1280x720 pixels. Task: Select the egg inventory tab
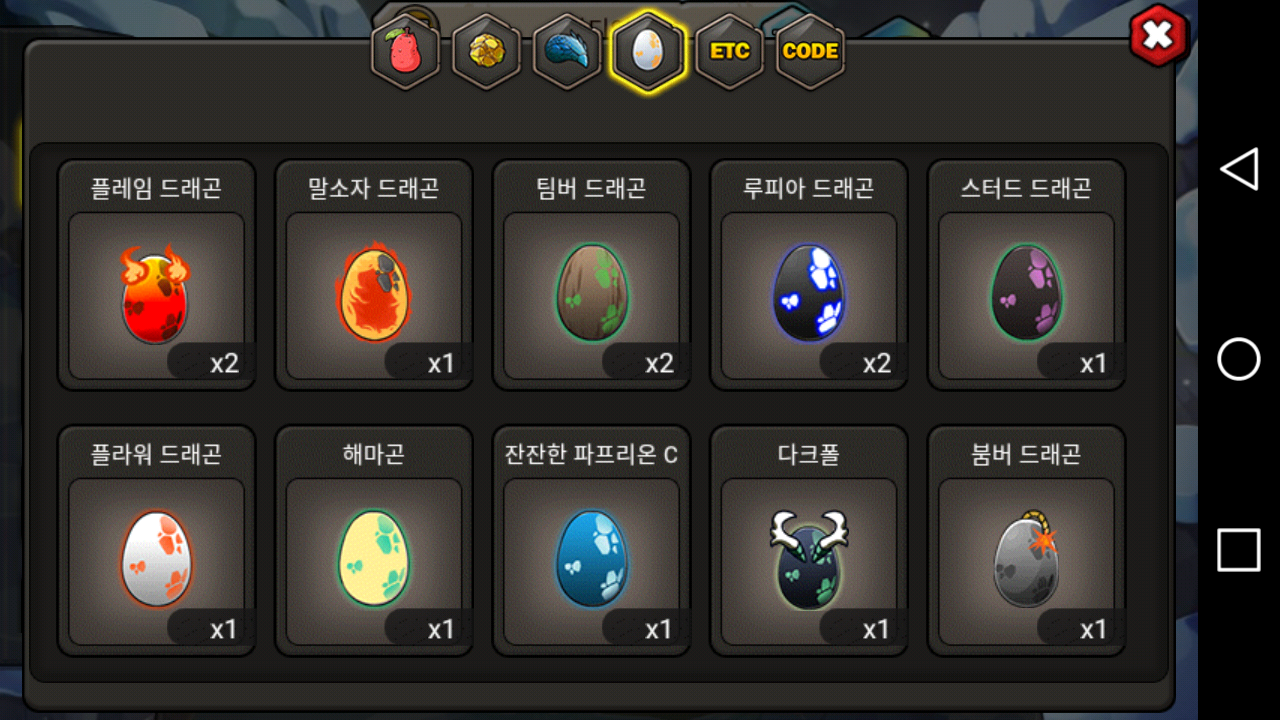click(648, 52)
